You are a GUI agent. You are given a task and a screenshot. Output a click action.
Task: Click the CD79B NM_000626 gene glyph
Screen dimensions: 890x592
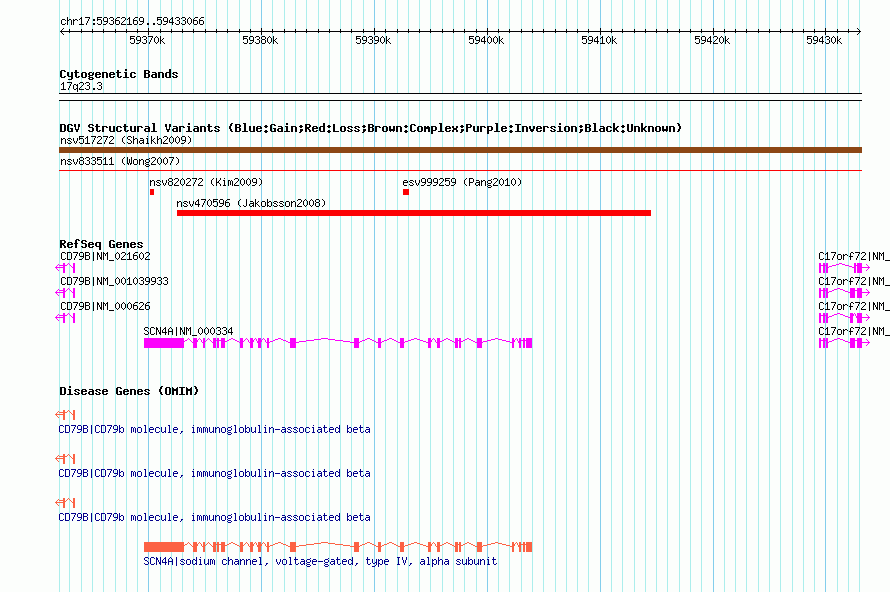point(65,318)
